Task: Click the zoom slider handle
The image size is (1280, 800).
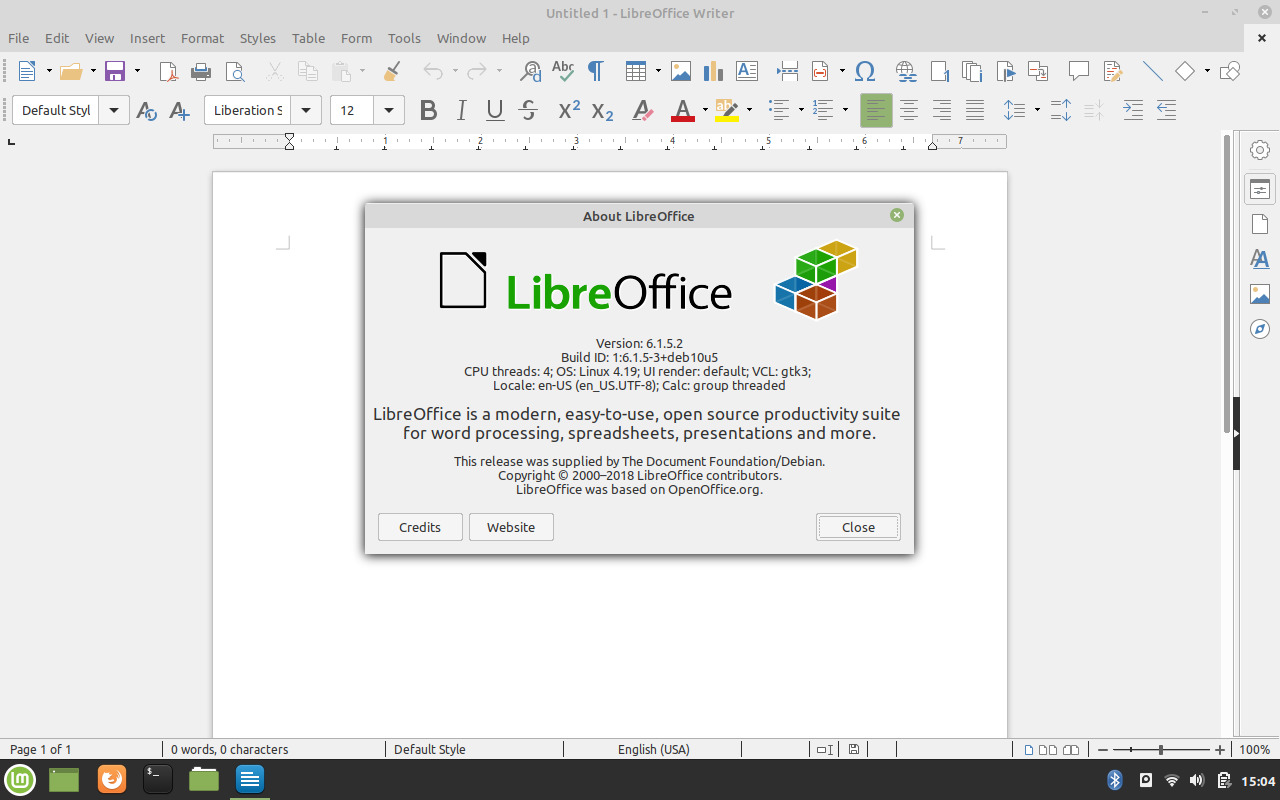Action: (x=1160, y=749)
